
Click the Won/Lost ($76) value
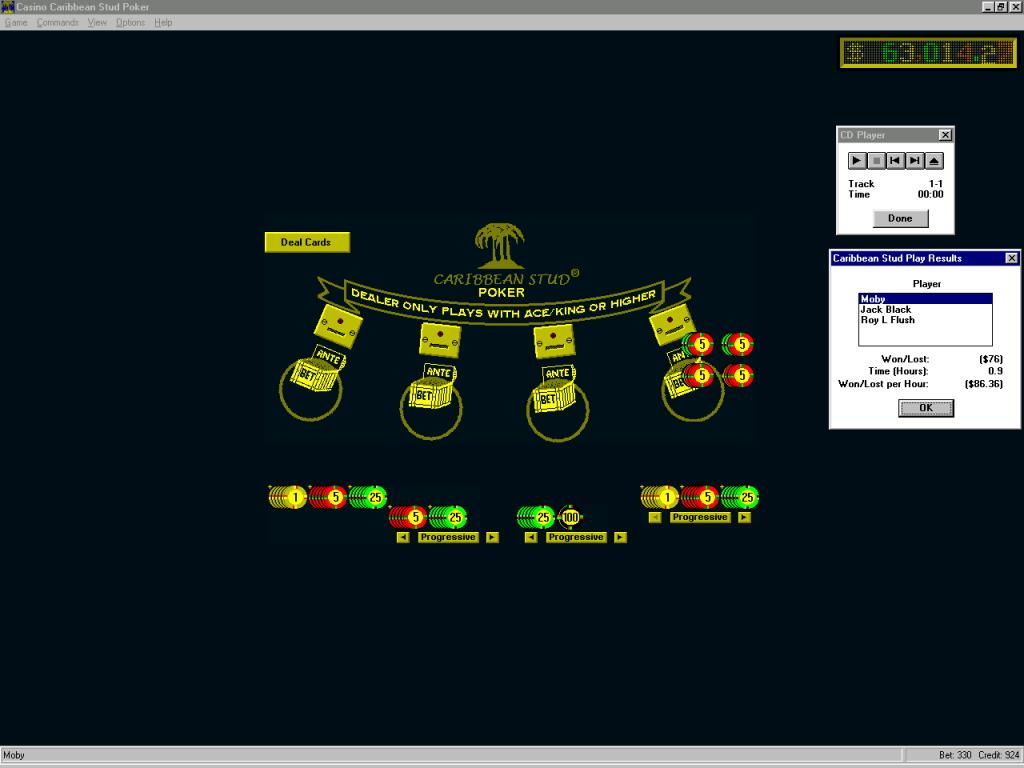991,359
